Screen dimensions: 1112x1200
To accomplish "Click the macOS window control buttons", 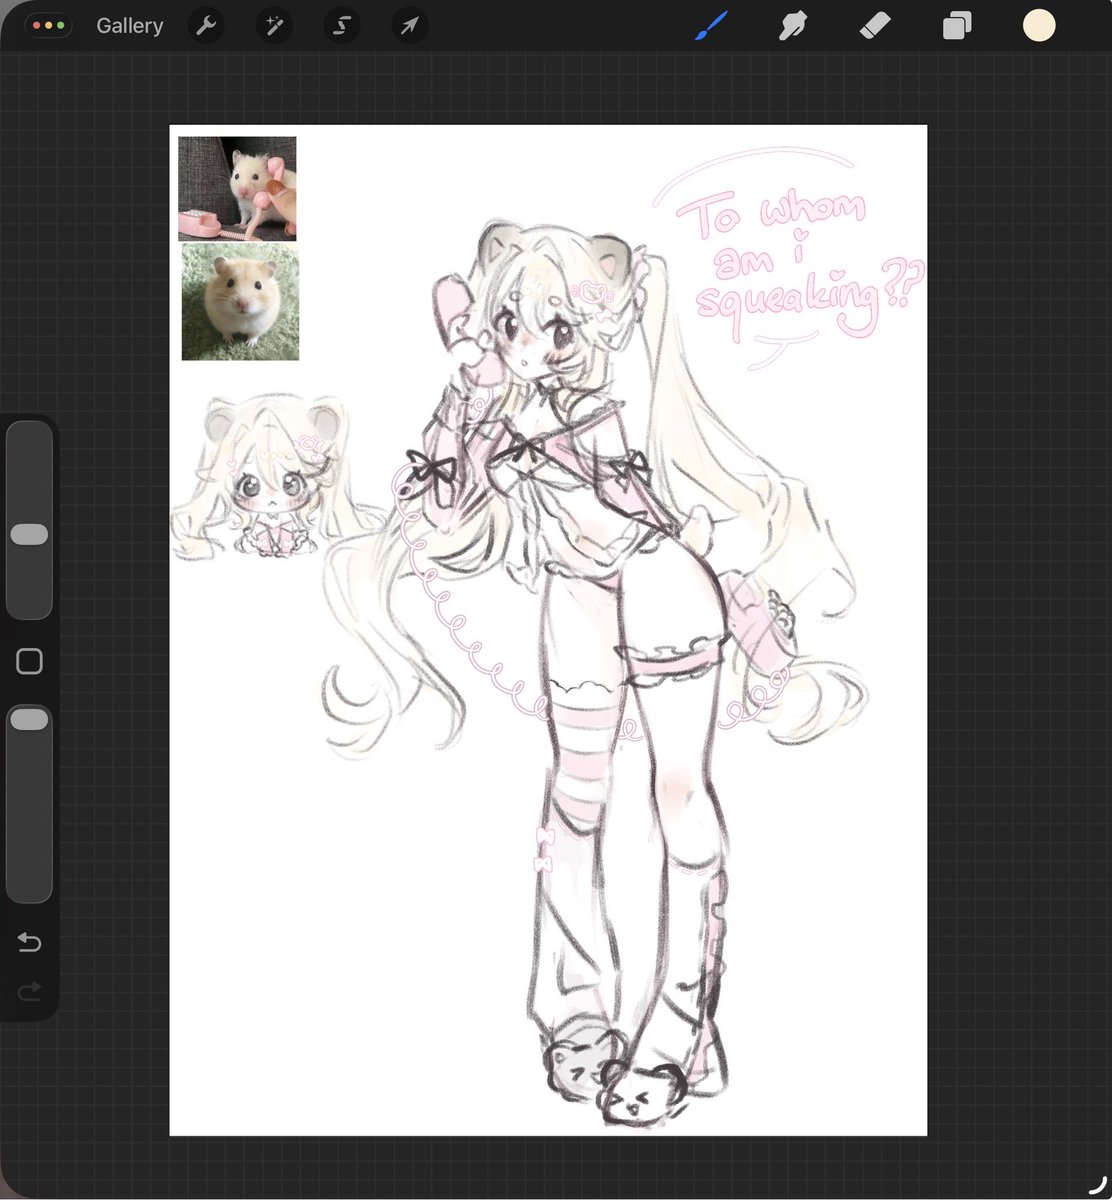I will (x=48, y=26).
